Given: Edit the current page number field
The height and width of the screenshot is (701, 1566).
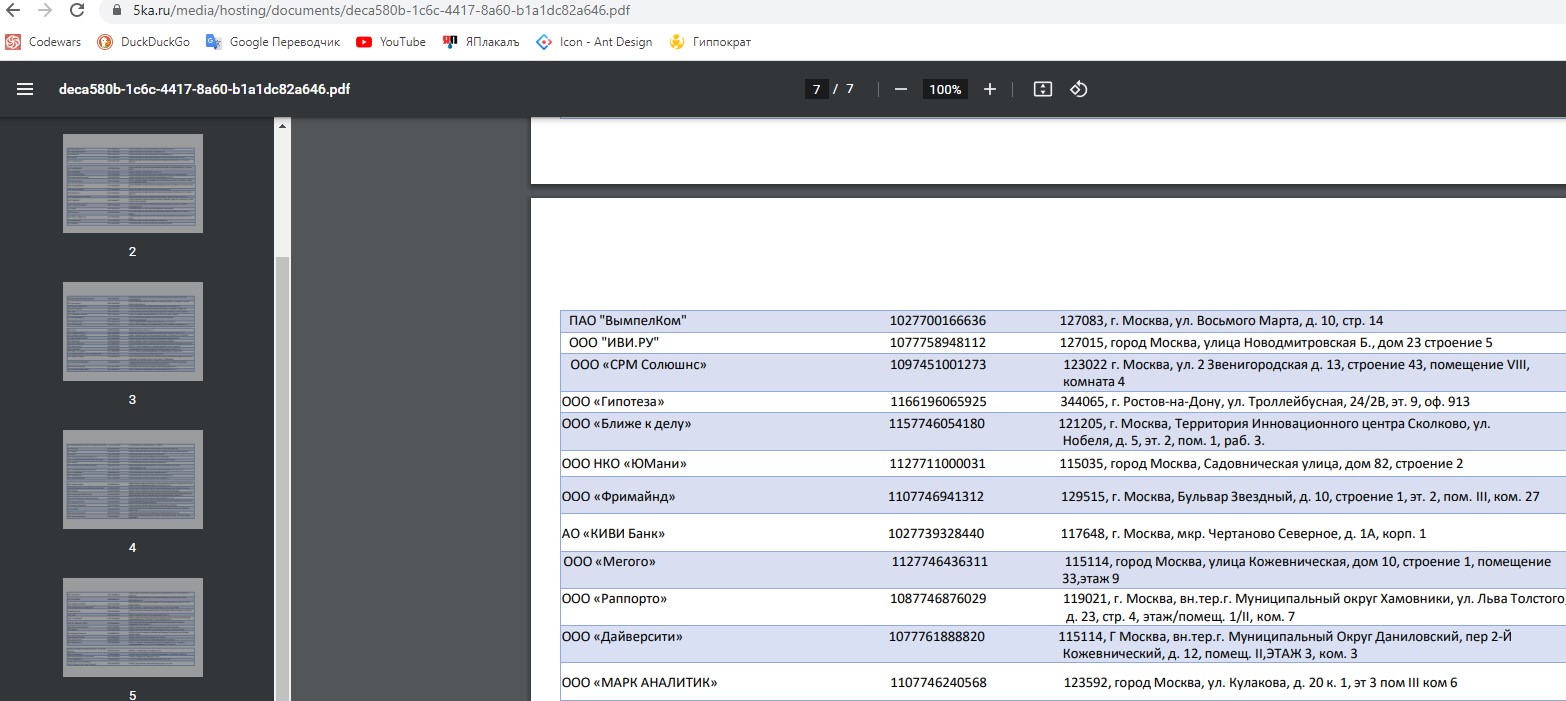Looking at the screenshot, I should (816, 89).
